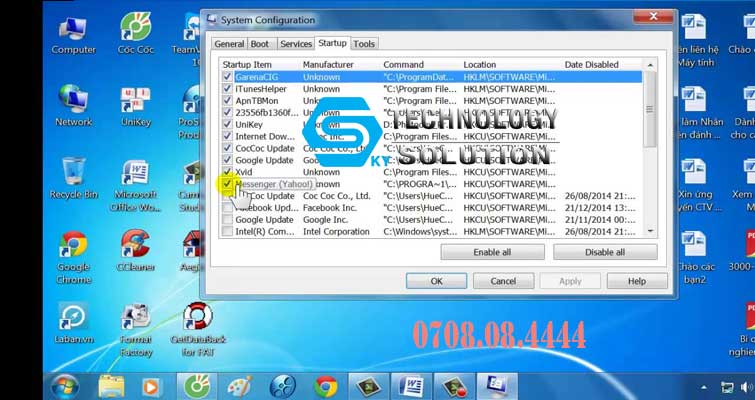Click the Help button
Image resolution: width=755 pixels, height=400 pixels.
[637, 281]
